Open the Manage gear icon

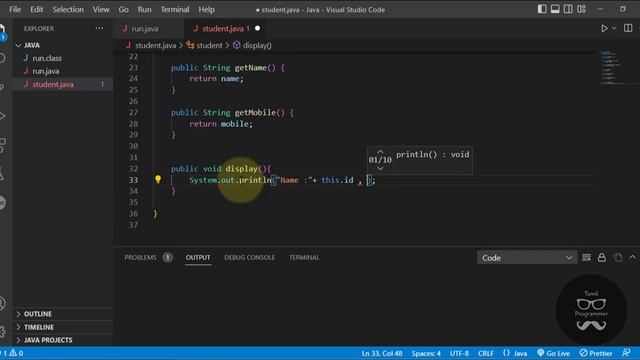2,331
